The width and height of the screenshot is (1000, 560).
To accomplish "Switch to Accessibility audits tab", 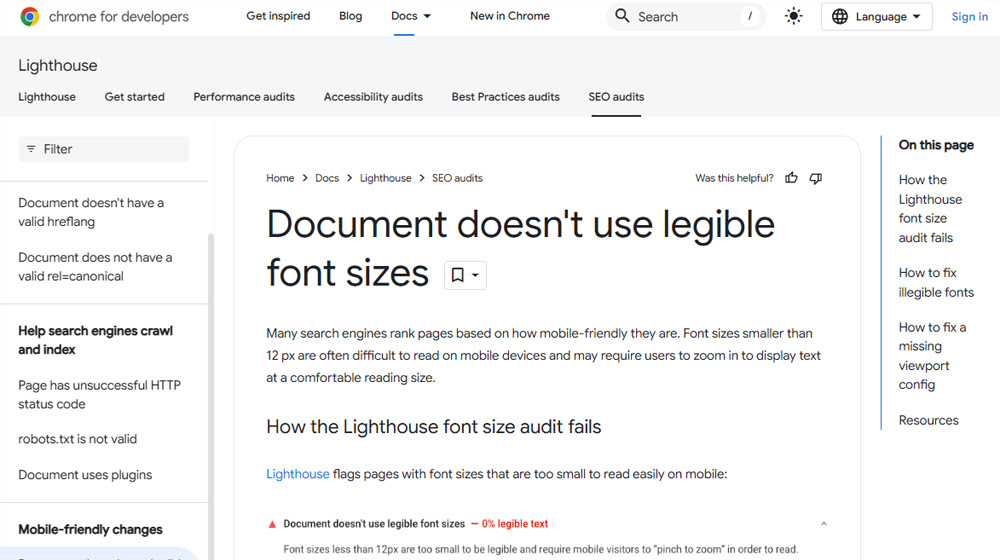I will click(x=373, y=97).
